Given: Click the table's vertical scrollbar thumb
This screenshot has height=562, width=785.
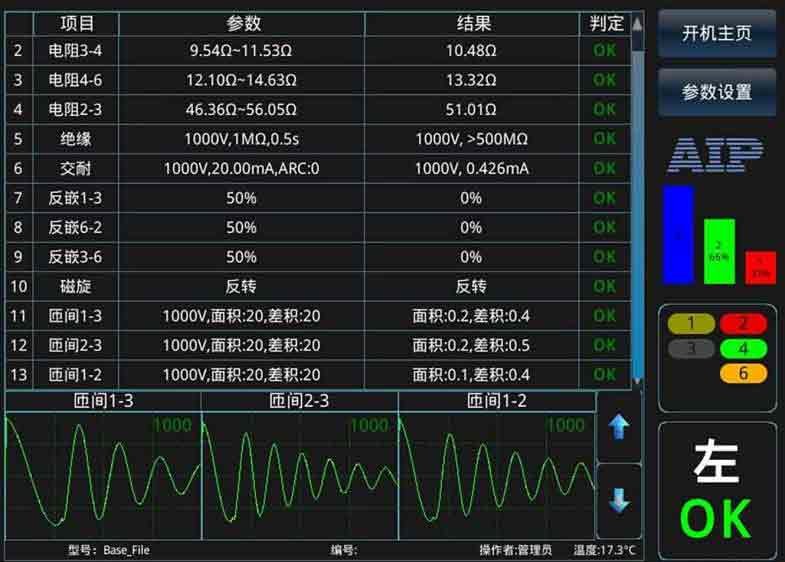Looking at the screenshot, I should pos(637,215).
